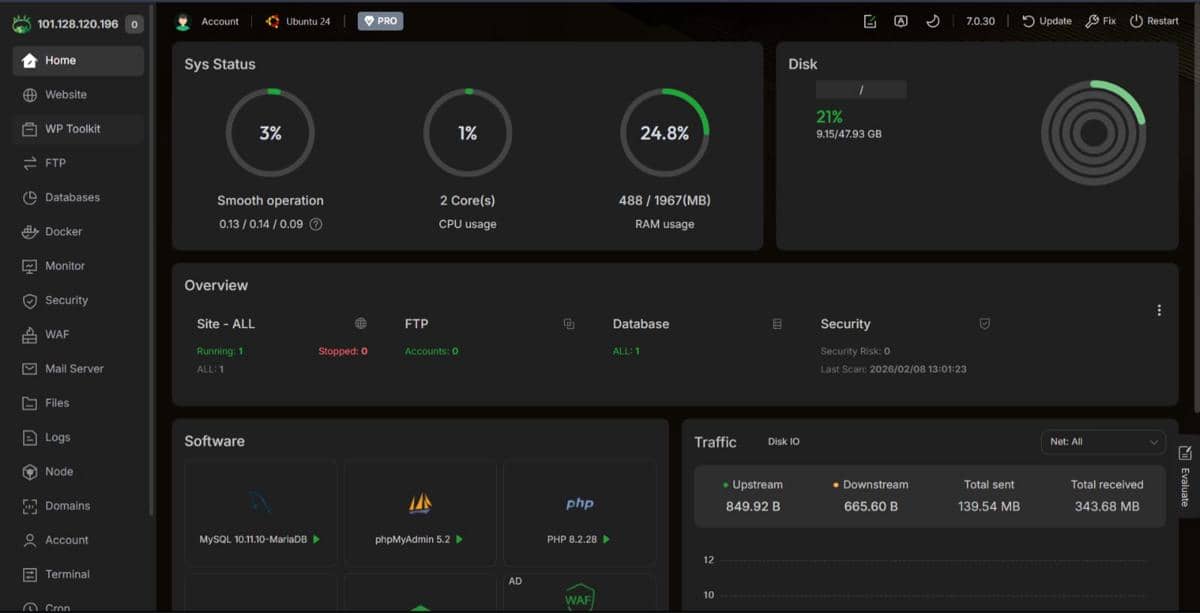The image size is (1200, 613).
Task: Click the WAF shield icon in Software panel
Action: [x=579, y=597]
